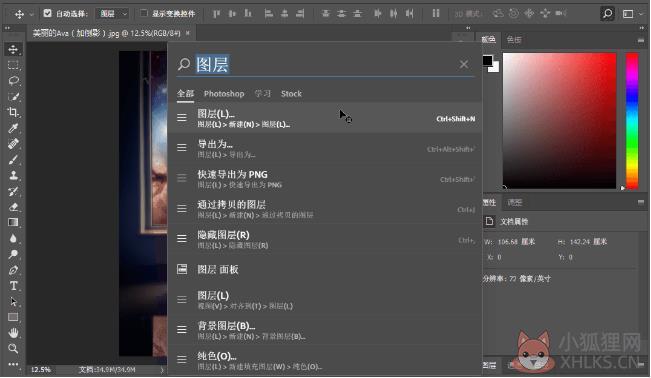Select the Path Selection tool
The image size is (651, 378).
tap(13, 302)
